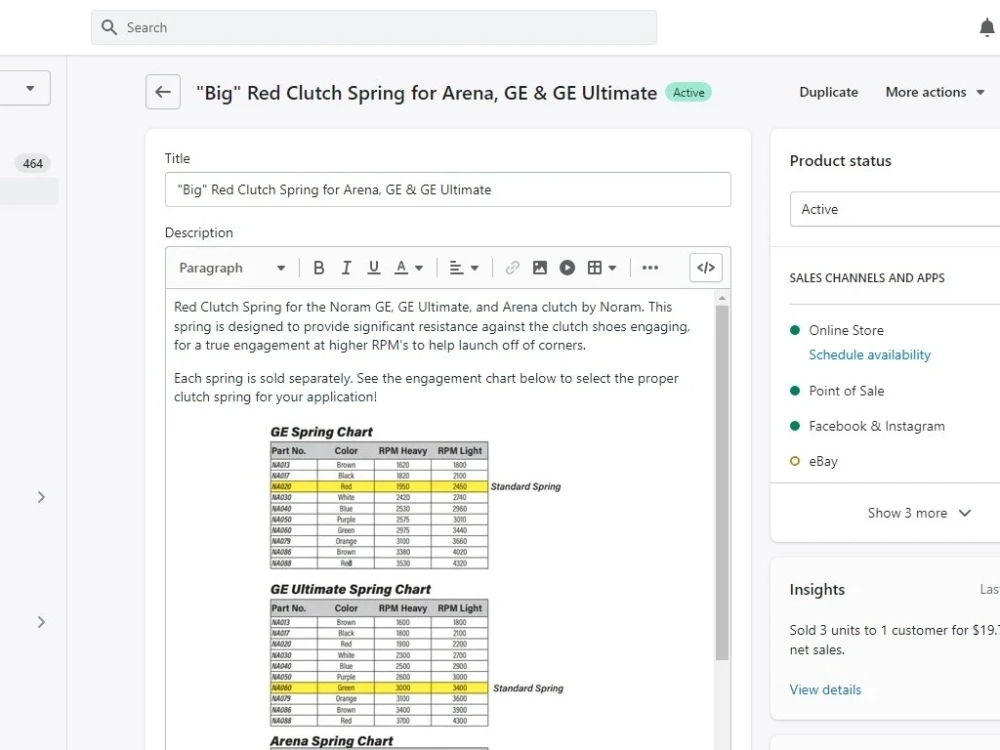This screenshot has width=1000, height=750.
Task: Expand Show 3 more channels
Action: (x=919, y=513)
